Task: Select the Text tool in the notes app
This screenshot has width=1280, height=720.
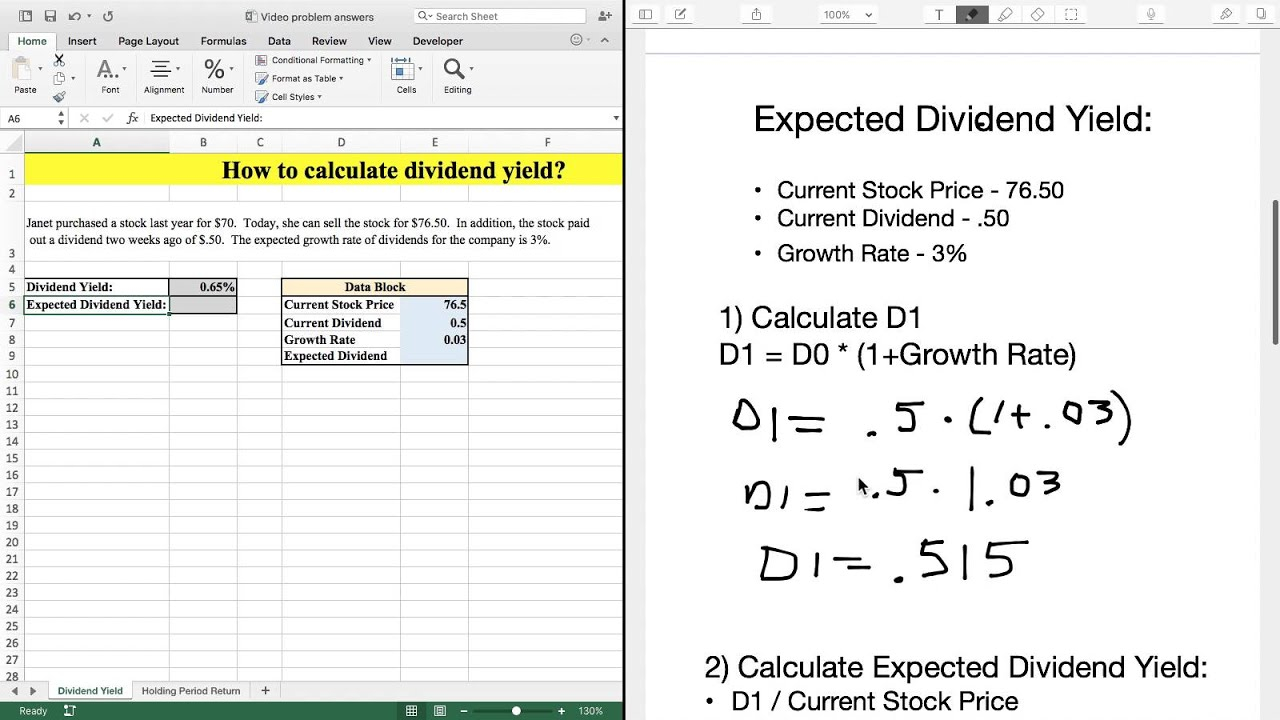Action: pos(938,15)
